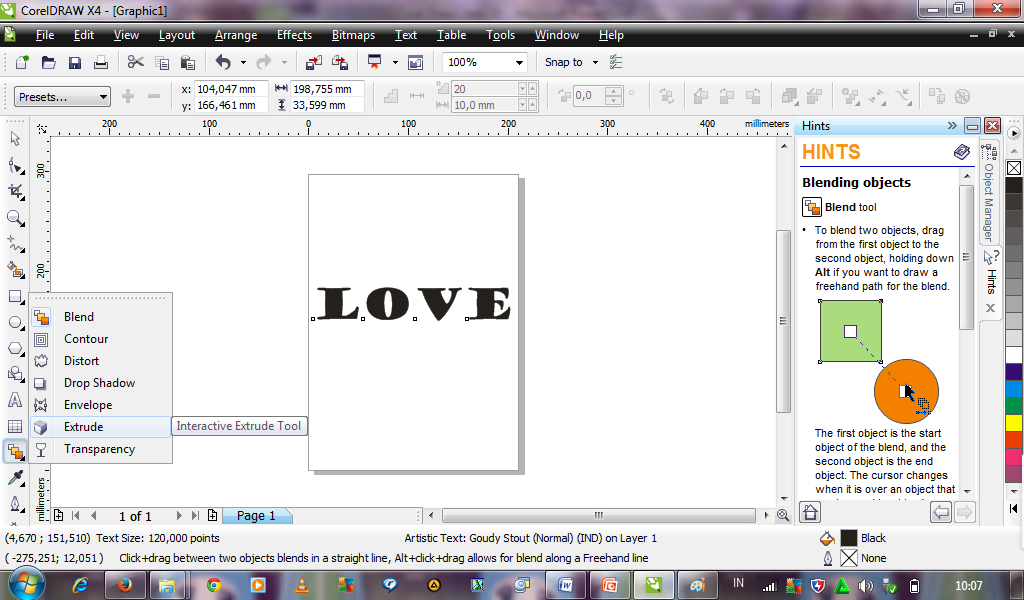Screen dimensions: 1024x600
Task: Open the Presets dropdown
Action: coord(62,97)
